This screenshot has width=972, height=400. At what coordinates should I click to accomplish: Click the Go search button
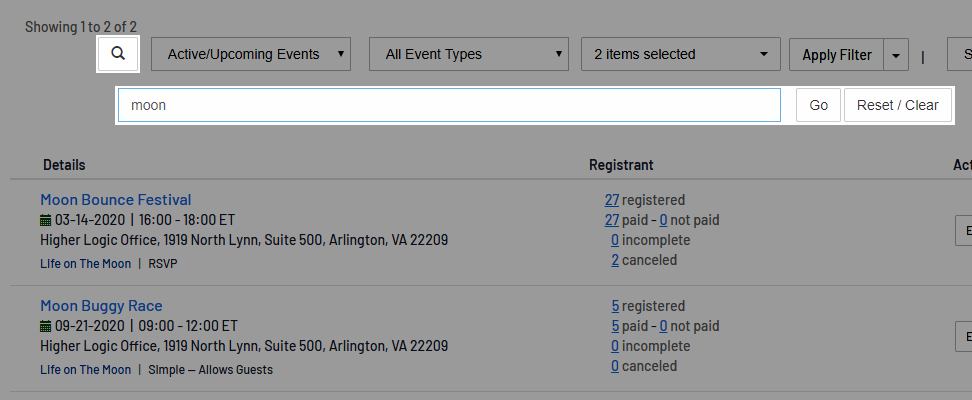818,105
